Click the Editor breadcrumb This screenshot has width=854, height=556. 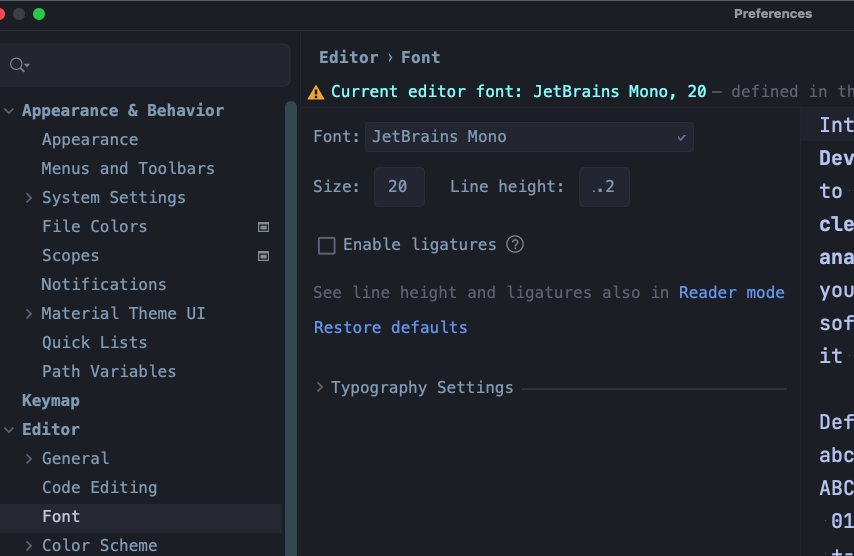pyautogui.click(x=349, y=58)
